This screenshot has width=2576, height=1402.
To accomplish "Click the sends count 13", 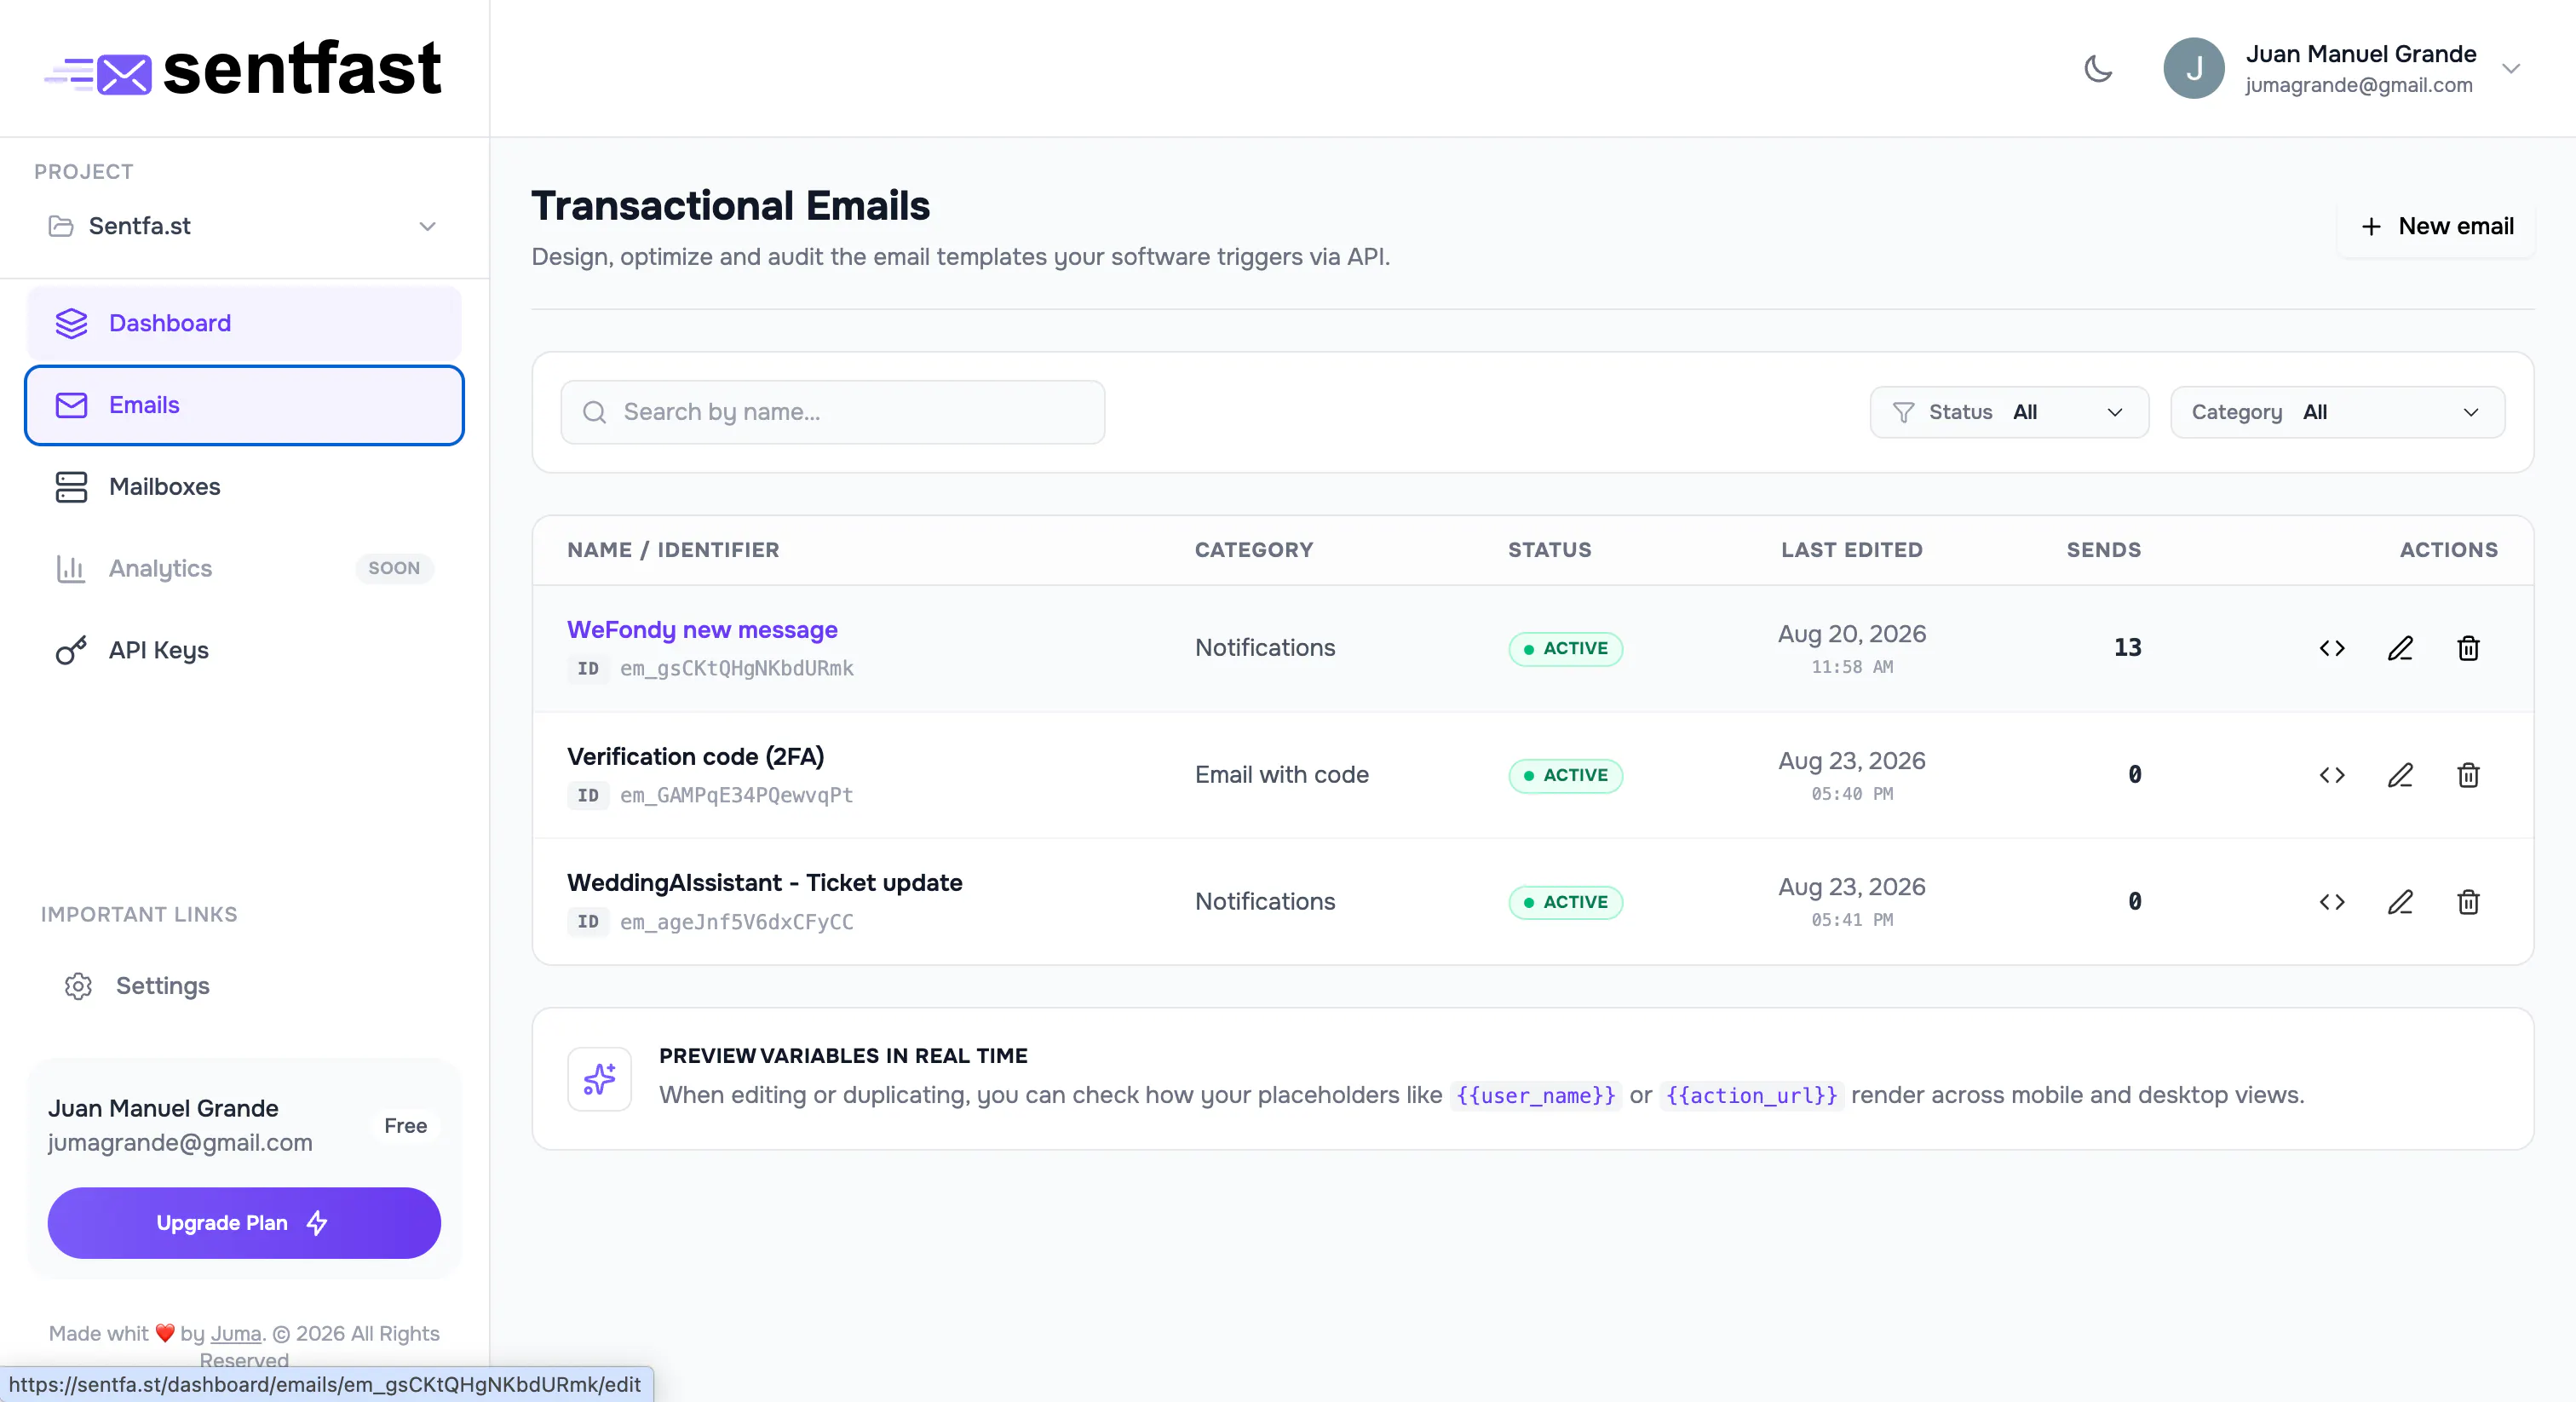I will (2127, 648).
